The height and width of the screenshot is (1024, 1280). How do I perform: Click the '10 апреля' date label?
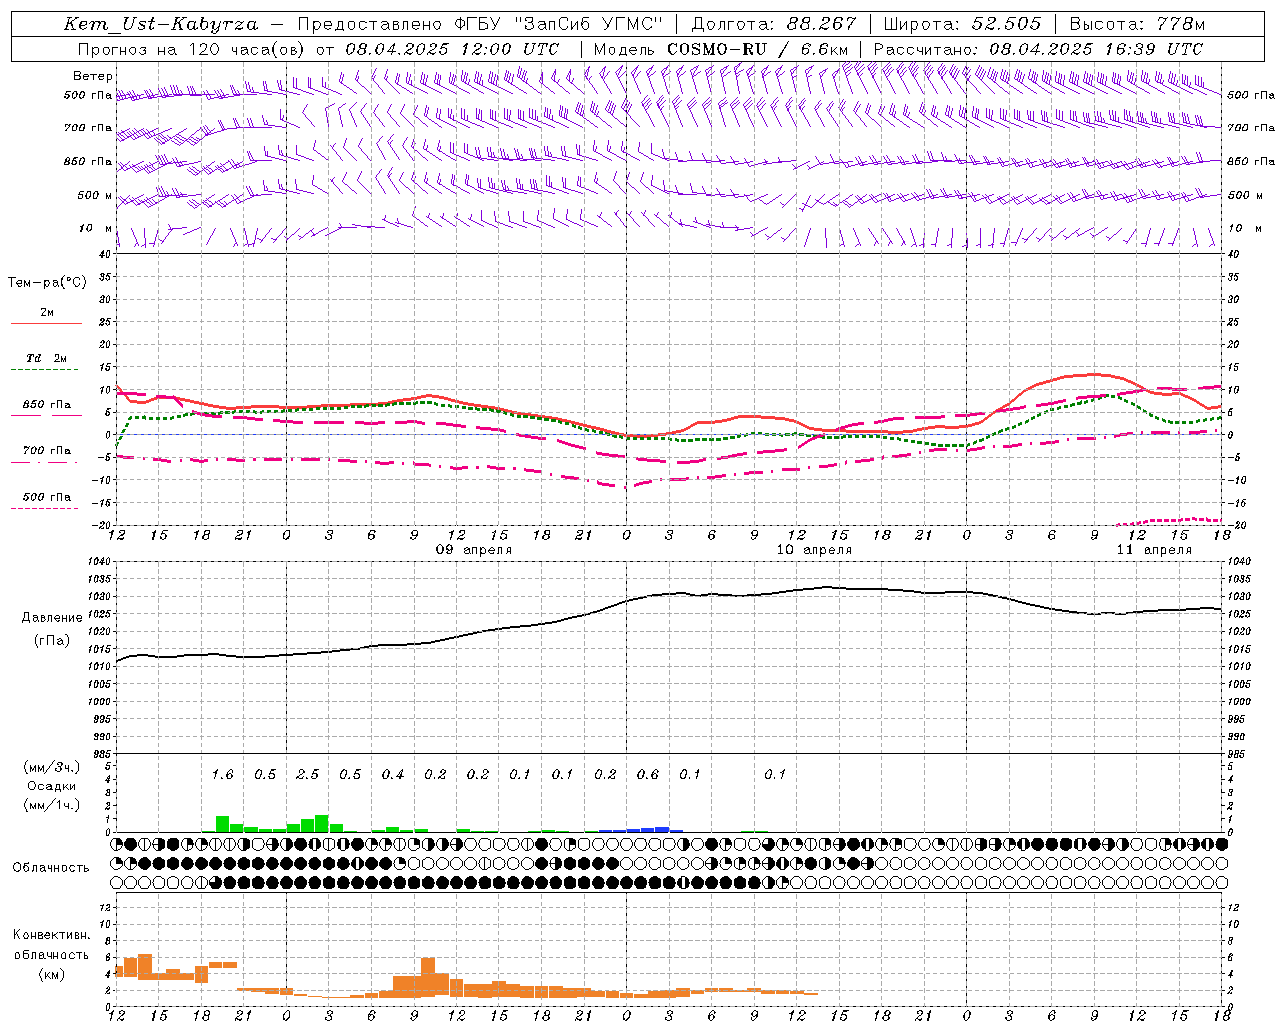click(x=815, y=550)
